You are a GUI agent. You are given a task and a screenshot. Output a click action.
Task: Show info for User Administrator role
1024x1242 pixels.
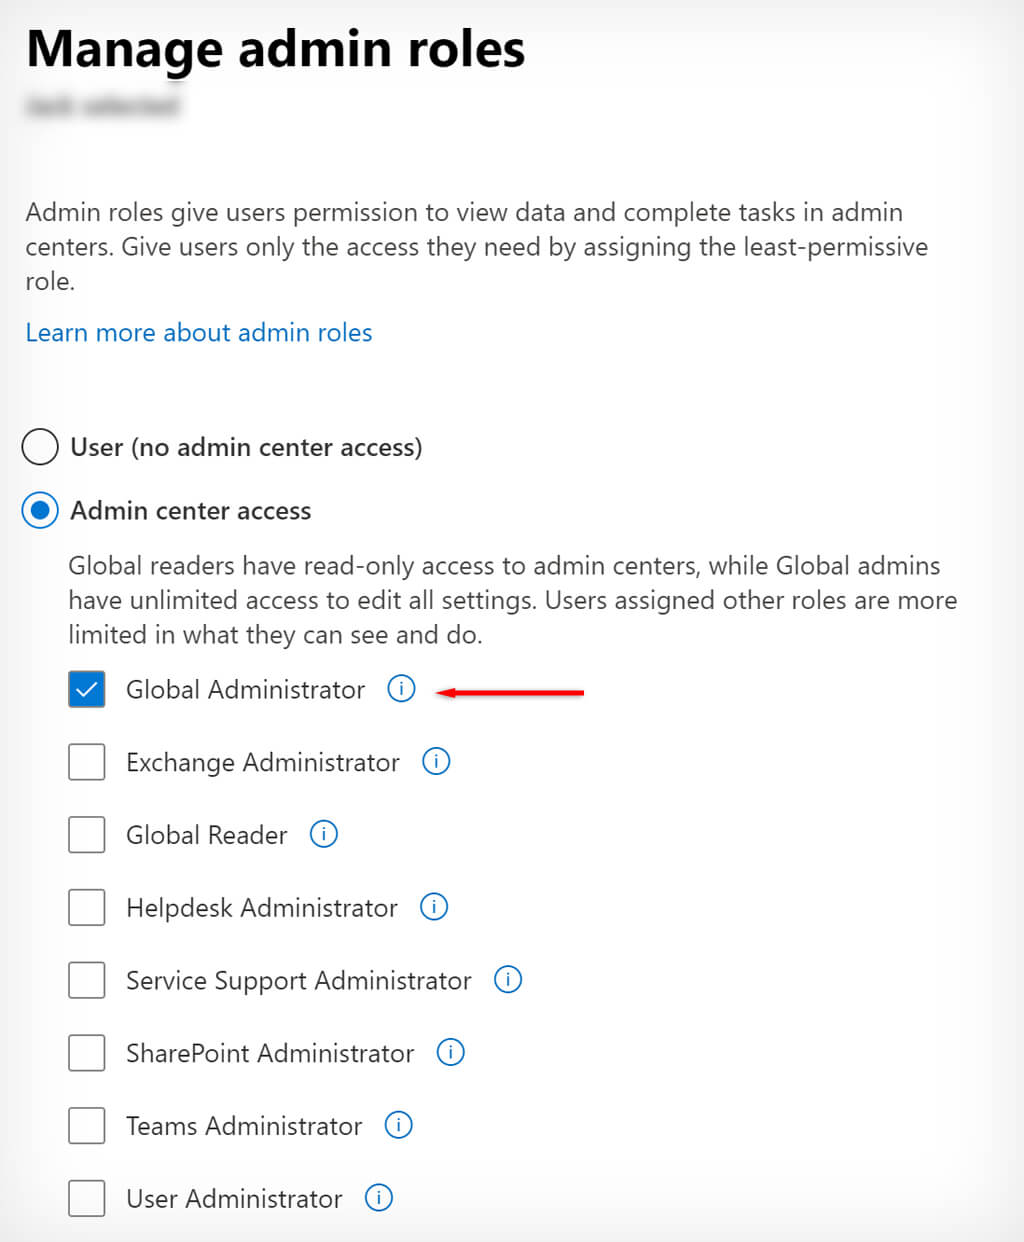[379, 1197]
